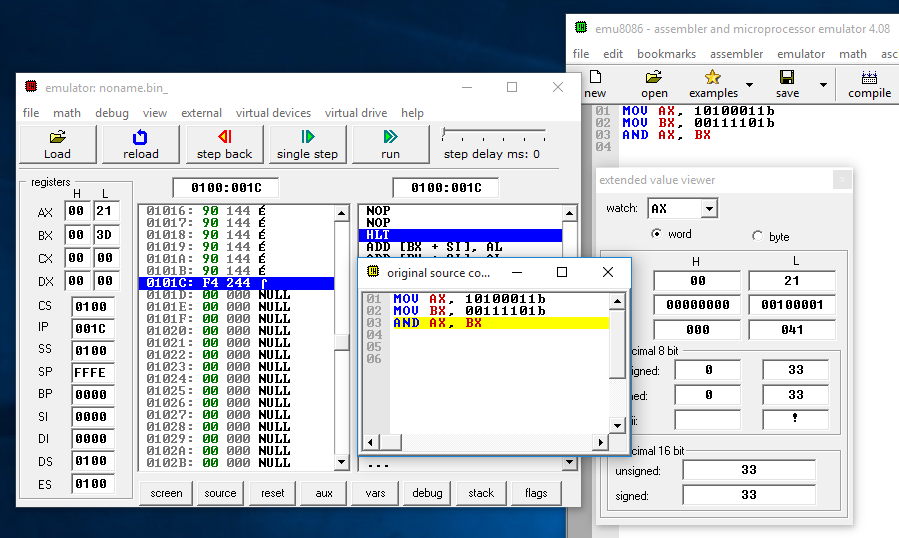Open the virtual devices menu

tap(273, 113)
